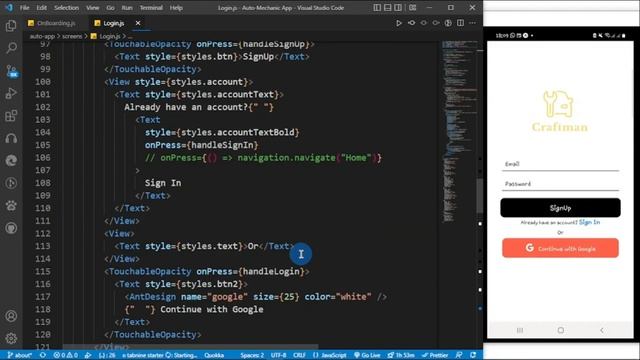Click the Run Code play icon
The image size is (640, 360).
pyautogui.click(x=399, y=23)
